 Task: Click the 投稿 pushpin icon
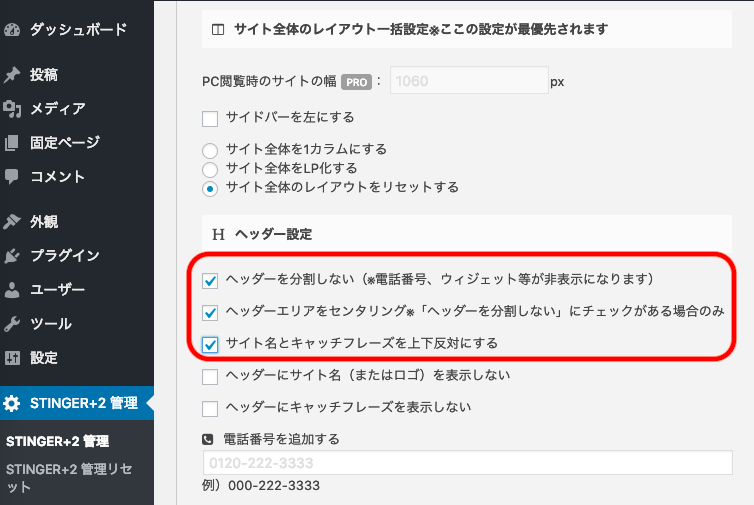[12, 75]
